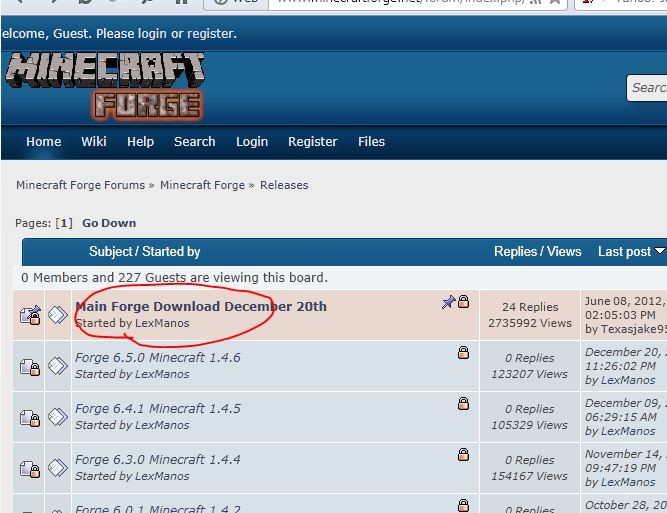The width and height of the screenshot is (667, 513).
Task: Sort by Started by column header
Action: [171, 251]
